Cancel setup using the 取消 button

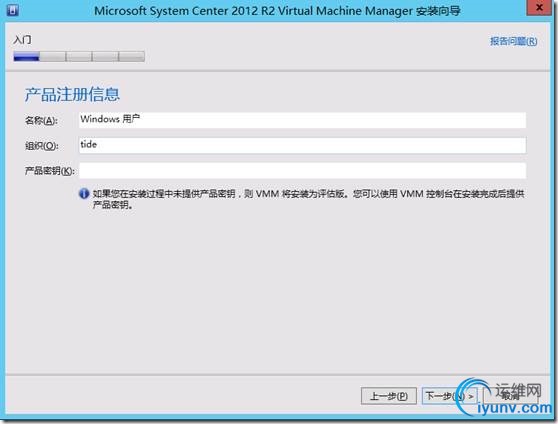pos(510,396)
